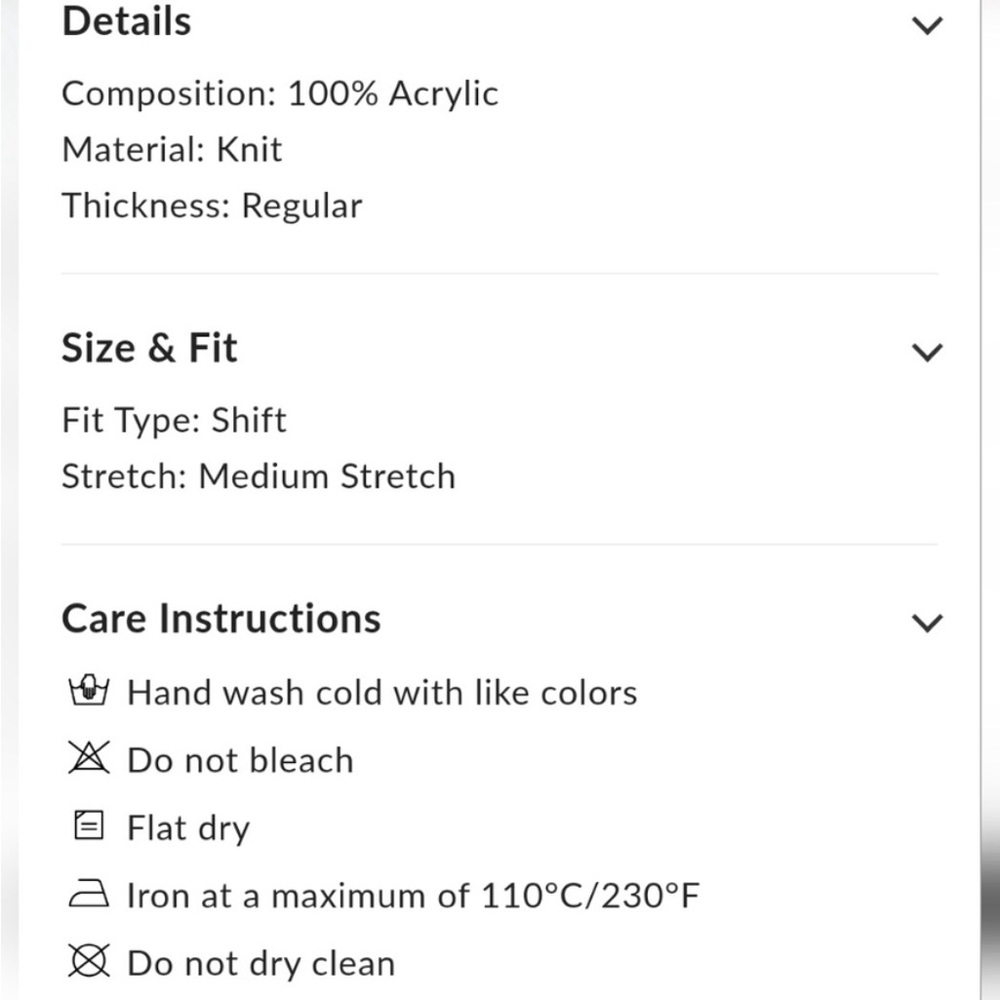1000x1000 pixels.
Task: Click the do not dry clean icon
Action: 88,963
